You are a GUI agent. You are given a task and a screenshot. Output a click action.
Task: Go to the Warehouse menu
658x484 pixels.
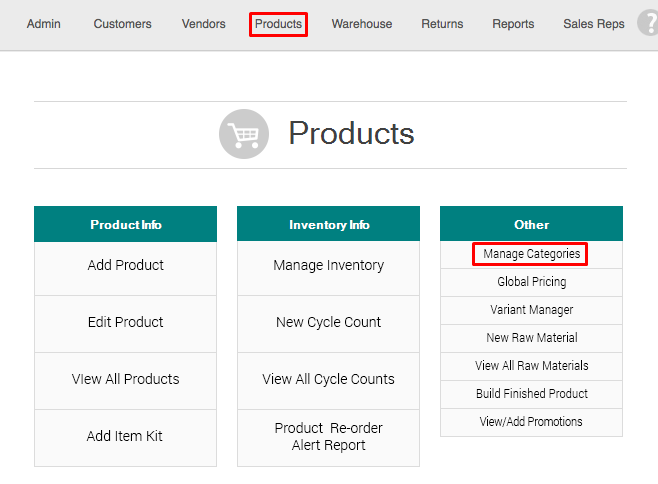coord(362,24)
